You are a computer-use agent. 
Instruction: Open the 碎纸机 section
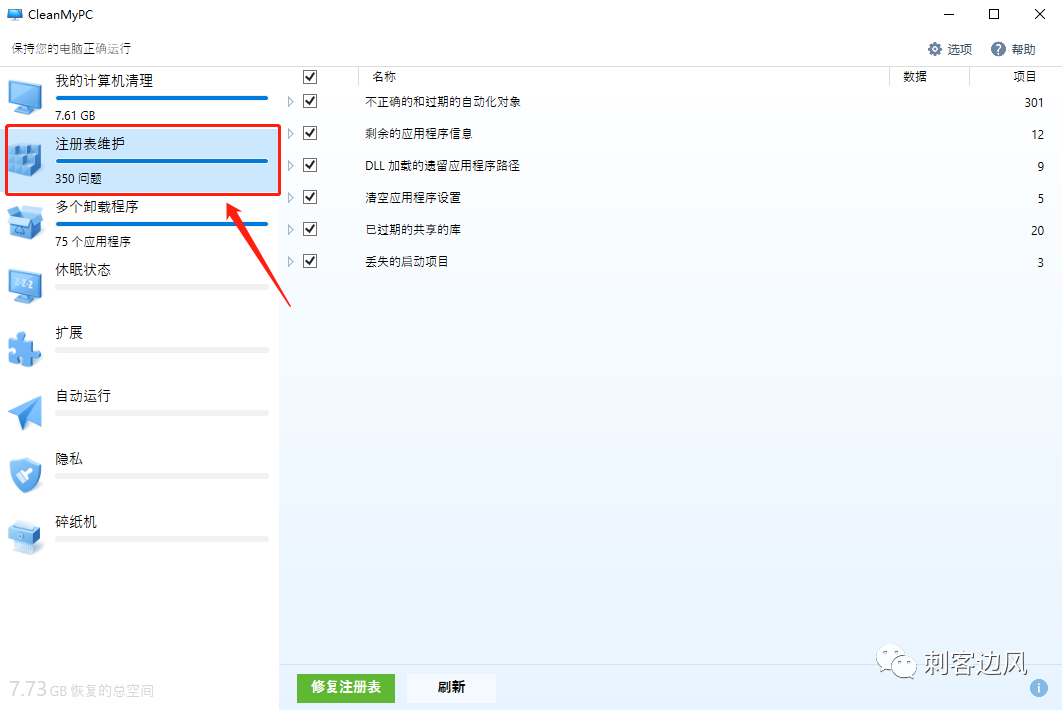pyautogui.click(x=140, y=538)
